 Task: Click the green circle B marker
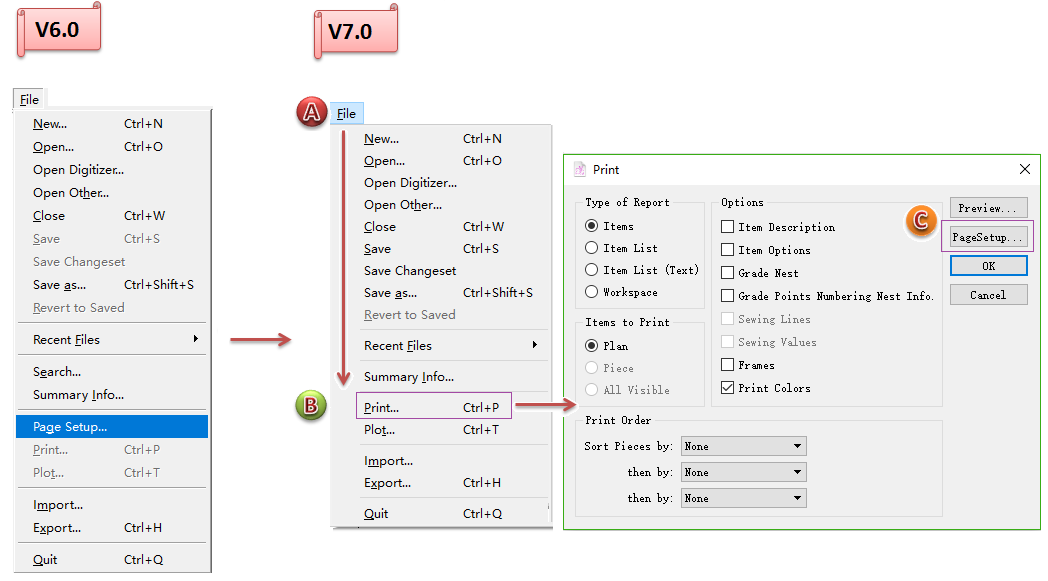(312, 406)
